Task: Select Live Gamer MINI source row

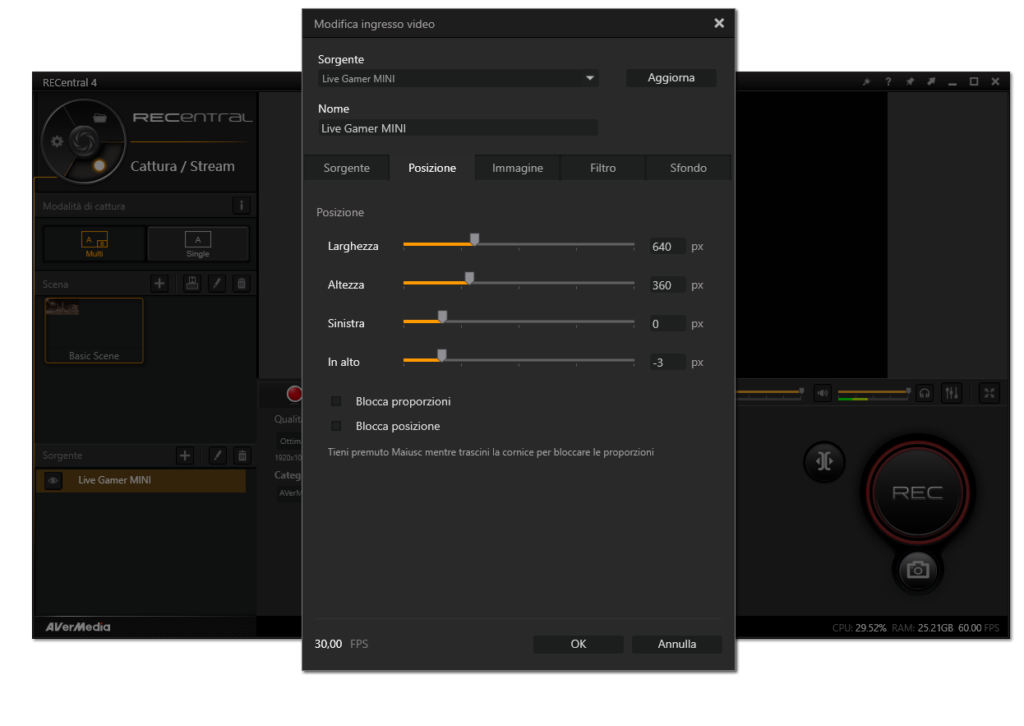Action: coord(142,481)
